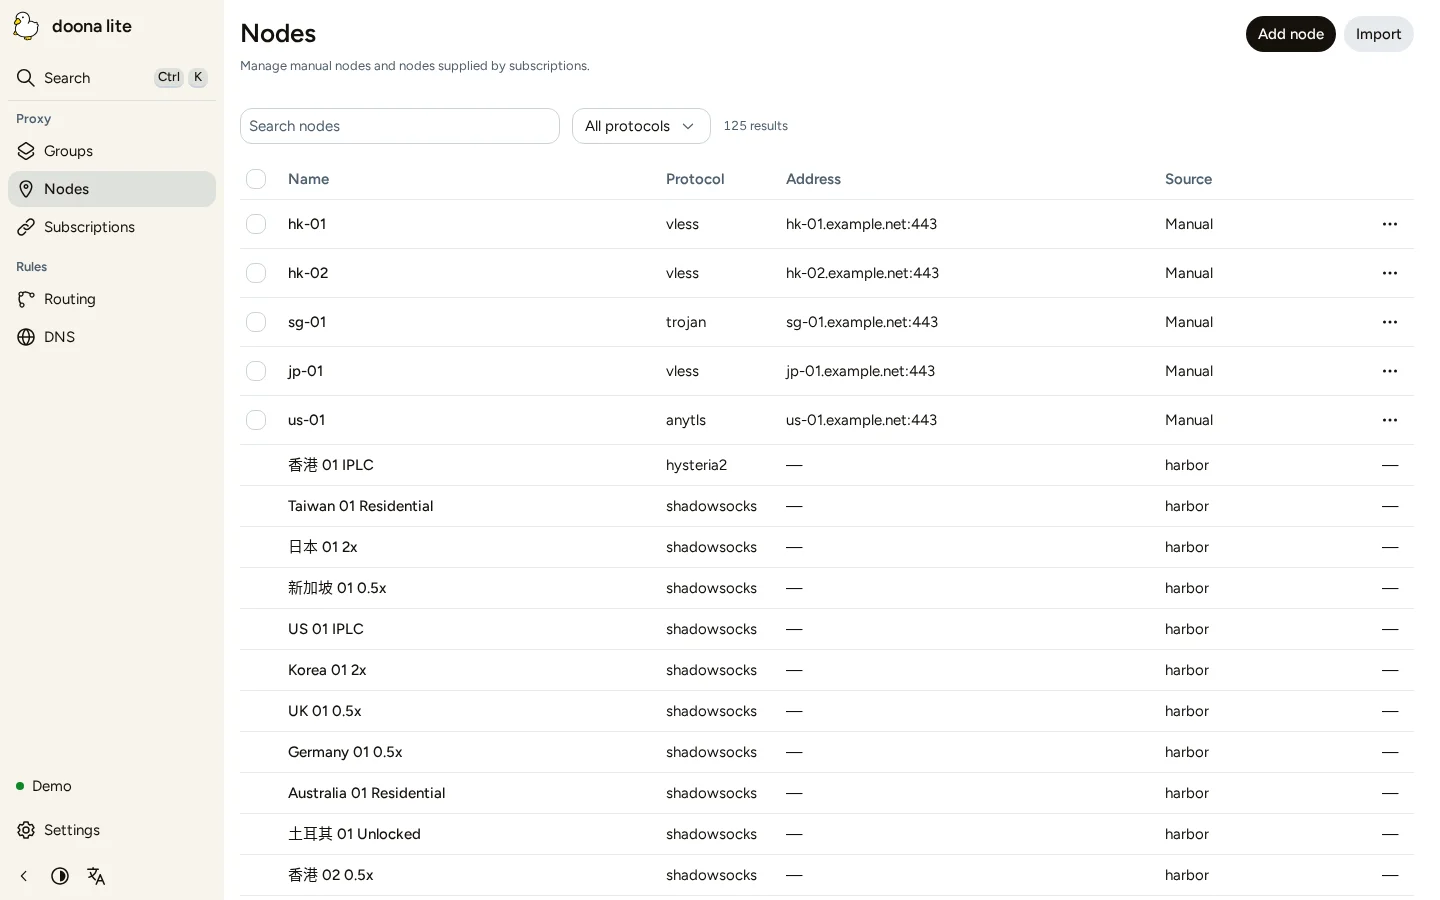Open the more actions menu for us-01
1440x900 pixels.
(x=1390, y=420)
